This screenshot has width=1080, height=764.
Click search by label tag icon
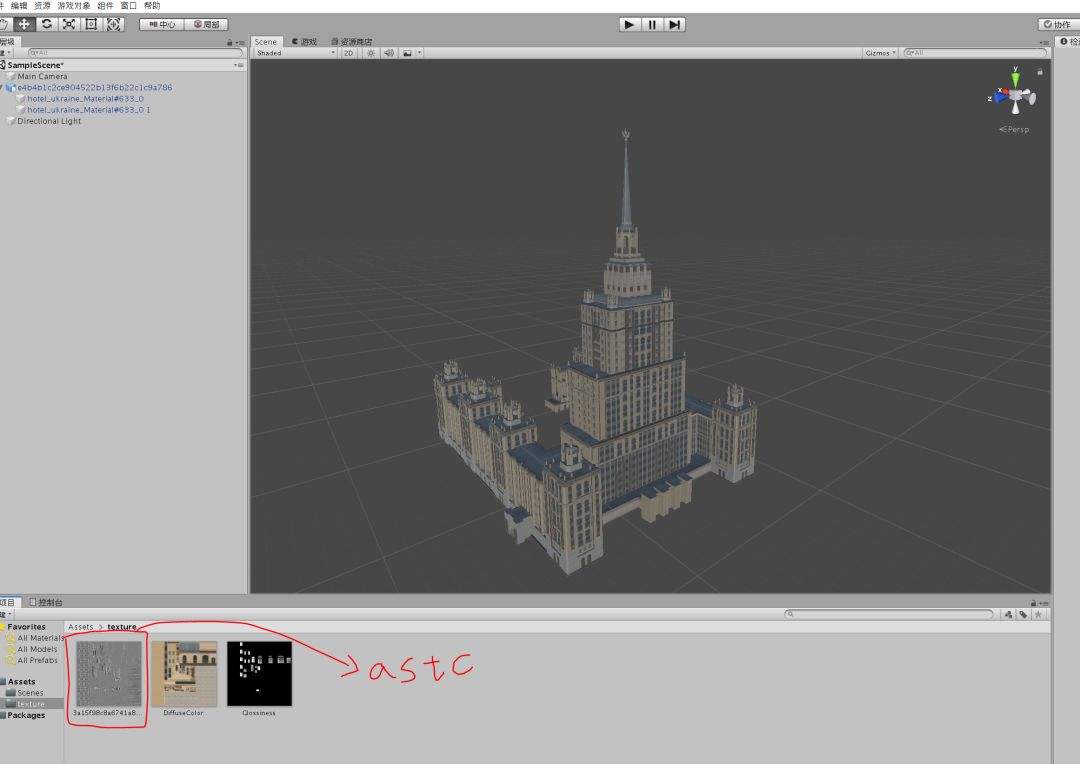(1024, 614)
